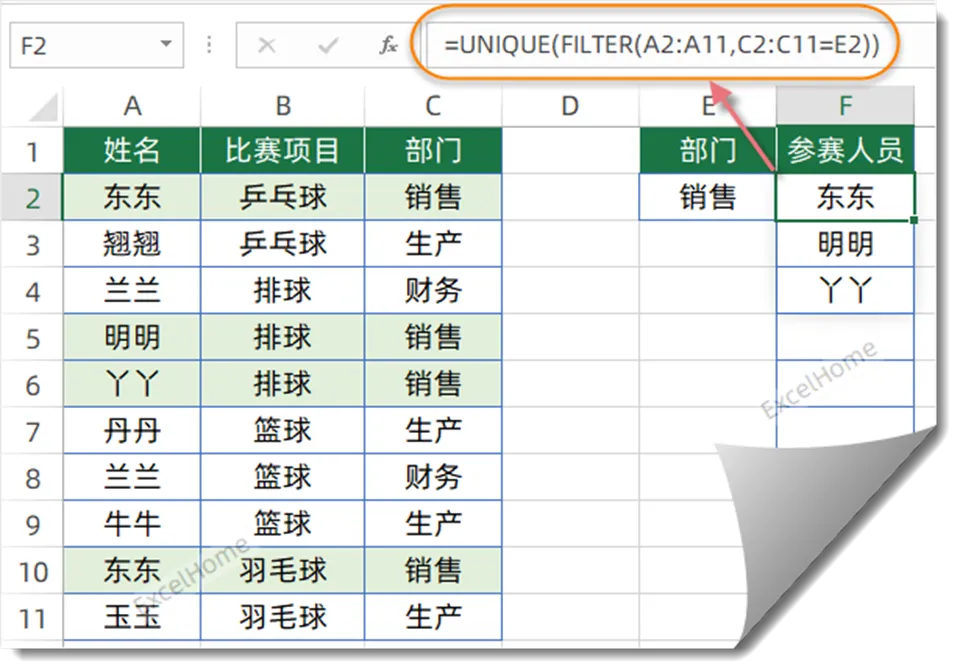Image resolution: width=960 pixels, height=672 pixels.
Task: Open the Name Box dropdown arrow
Action: coord(165,44)
